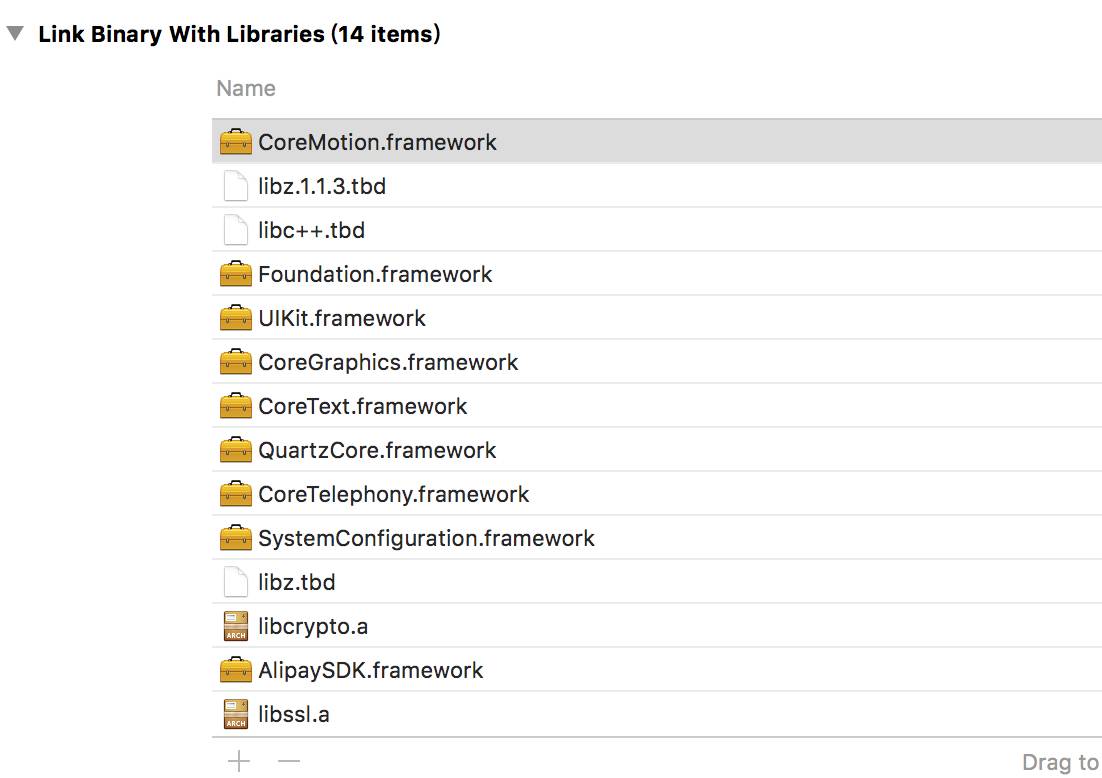This screenshot has height=778, width=1102.
Task: Select the CoreMotion.framework toolbox icon
Action: [x=235, y=141]
